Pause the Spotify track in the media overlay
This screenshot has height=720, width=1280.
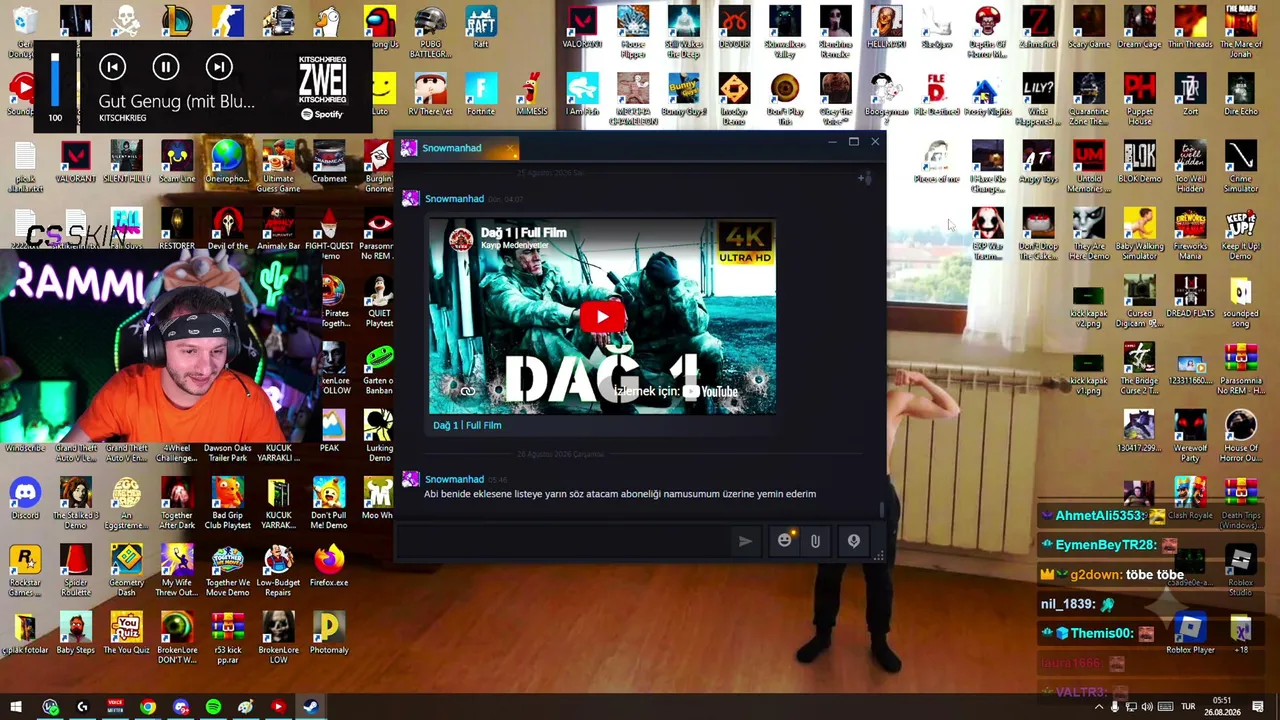(166, 67)
